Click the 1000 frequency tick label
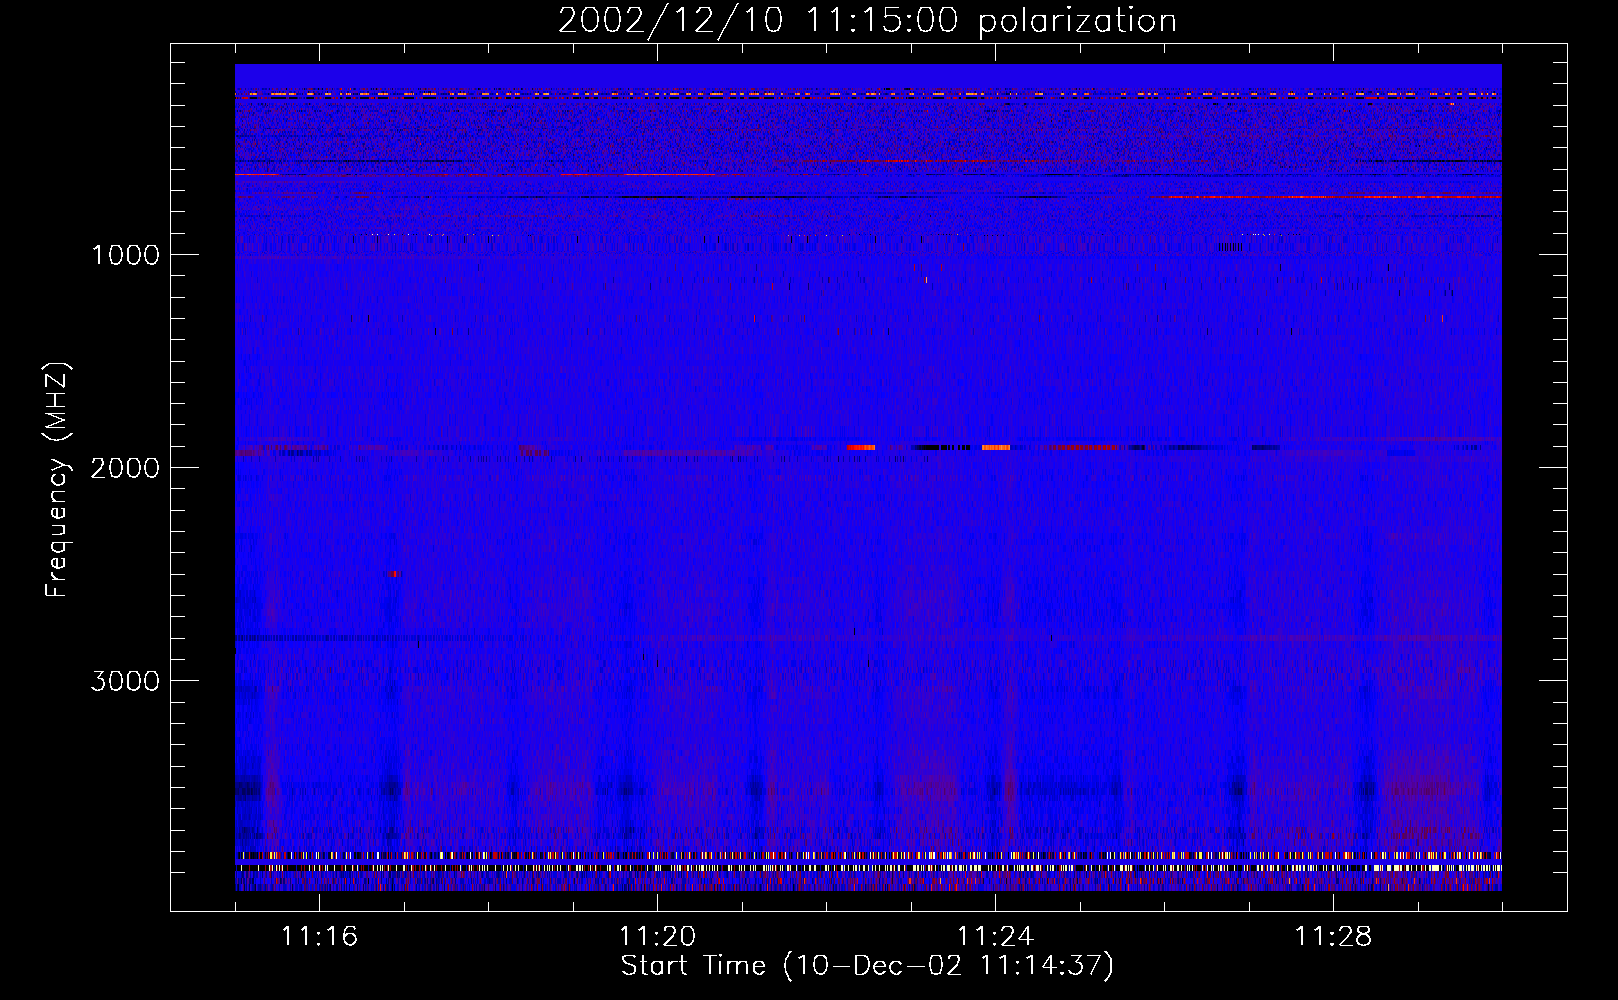This screenshot has width=1618, height=1000. (x=125, y=255)
